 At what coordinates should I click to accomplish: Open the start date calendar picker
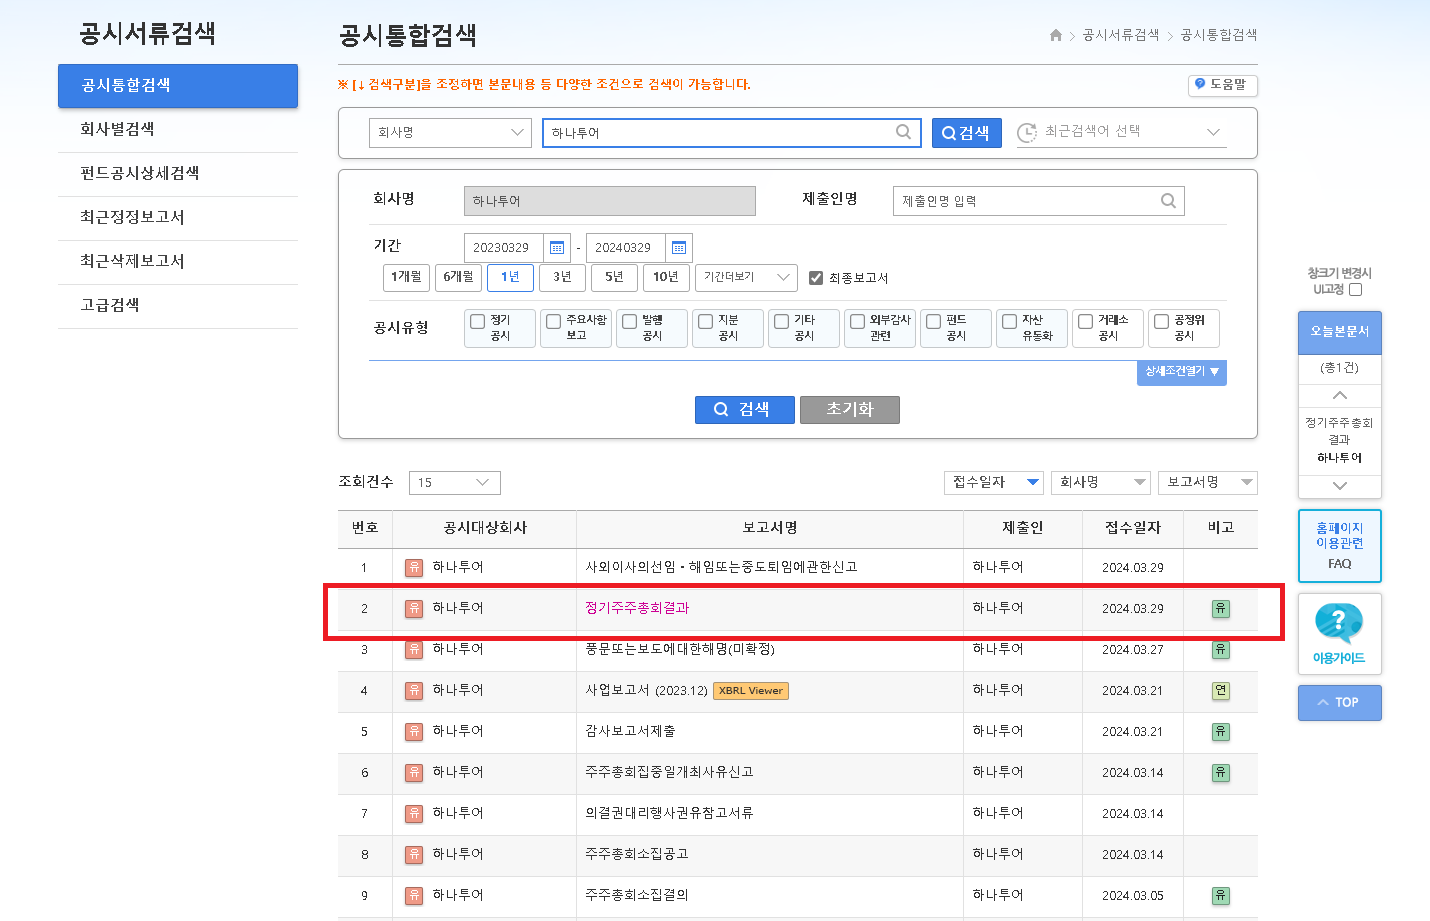coord(557,248)
